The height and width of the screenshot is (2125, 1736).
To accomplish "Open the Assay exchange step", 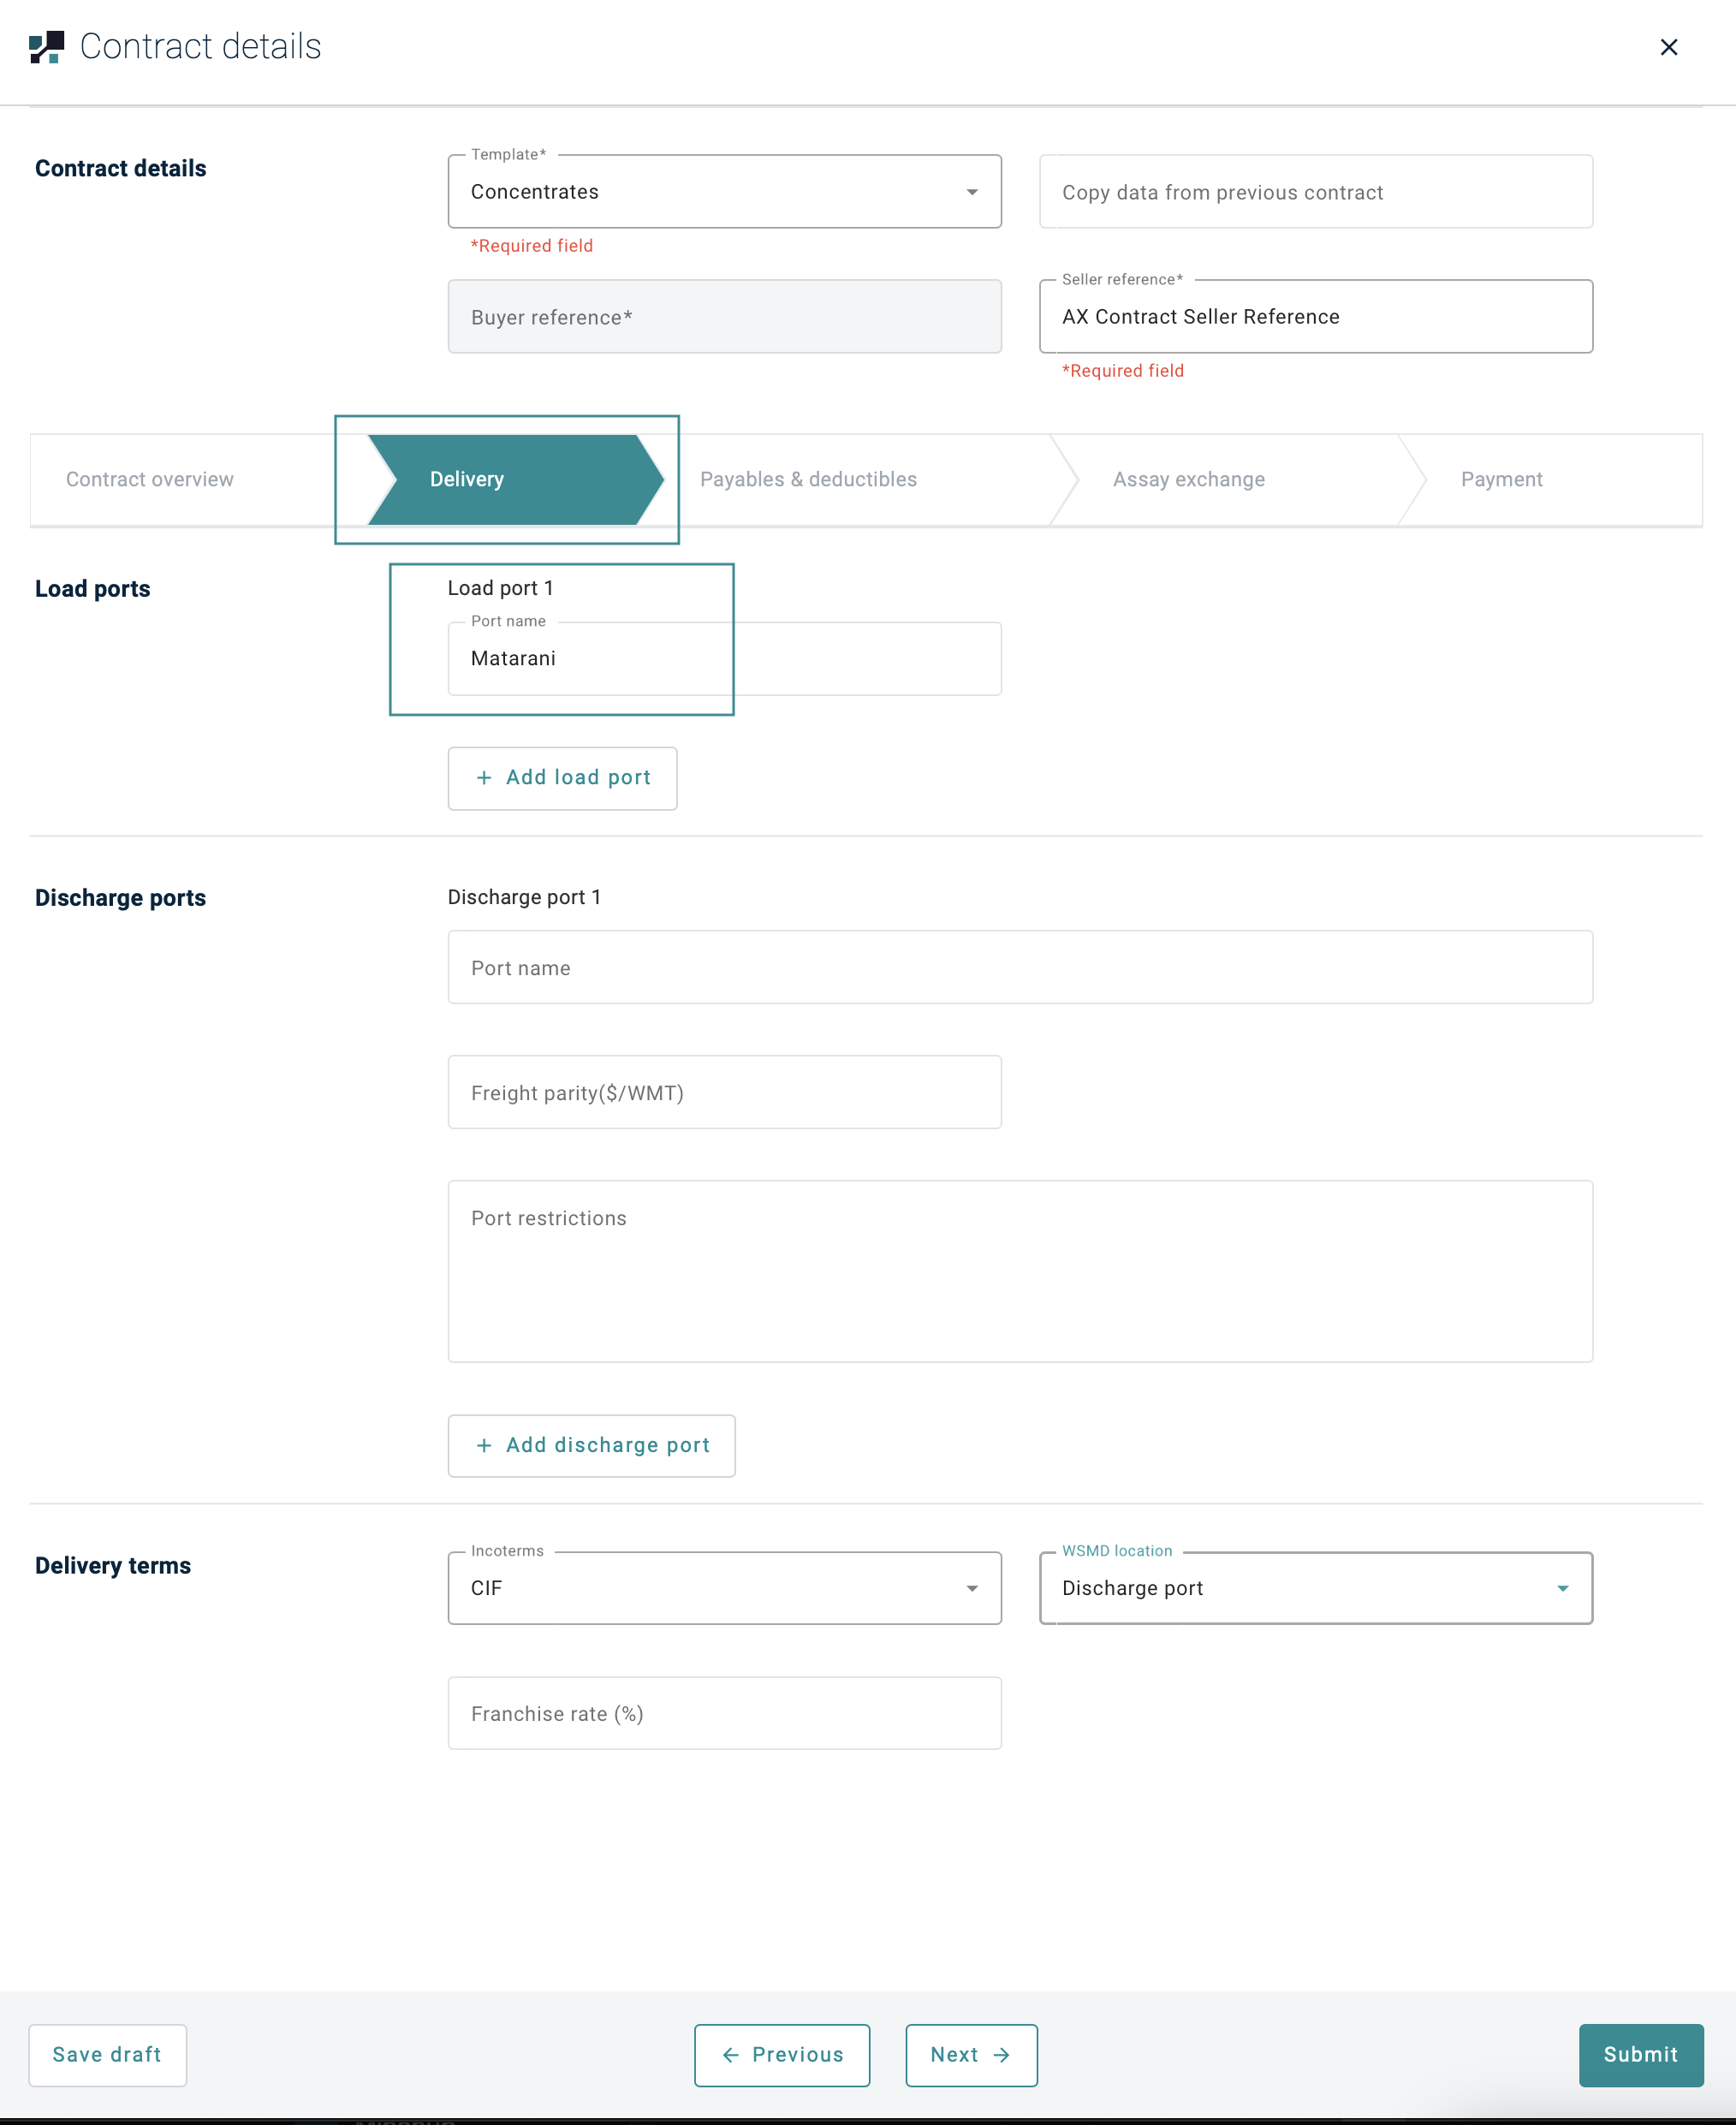I will (x=1188, y=480).
